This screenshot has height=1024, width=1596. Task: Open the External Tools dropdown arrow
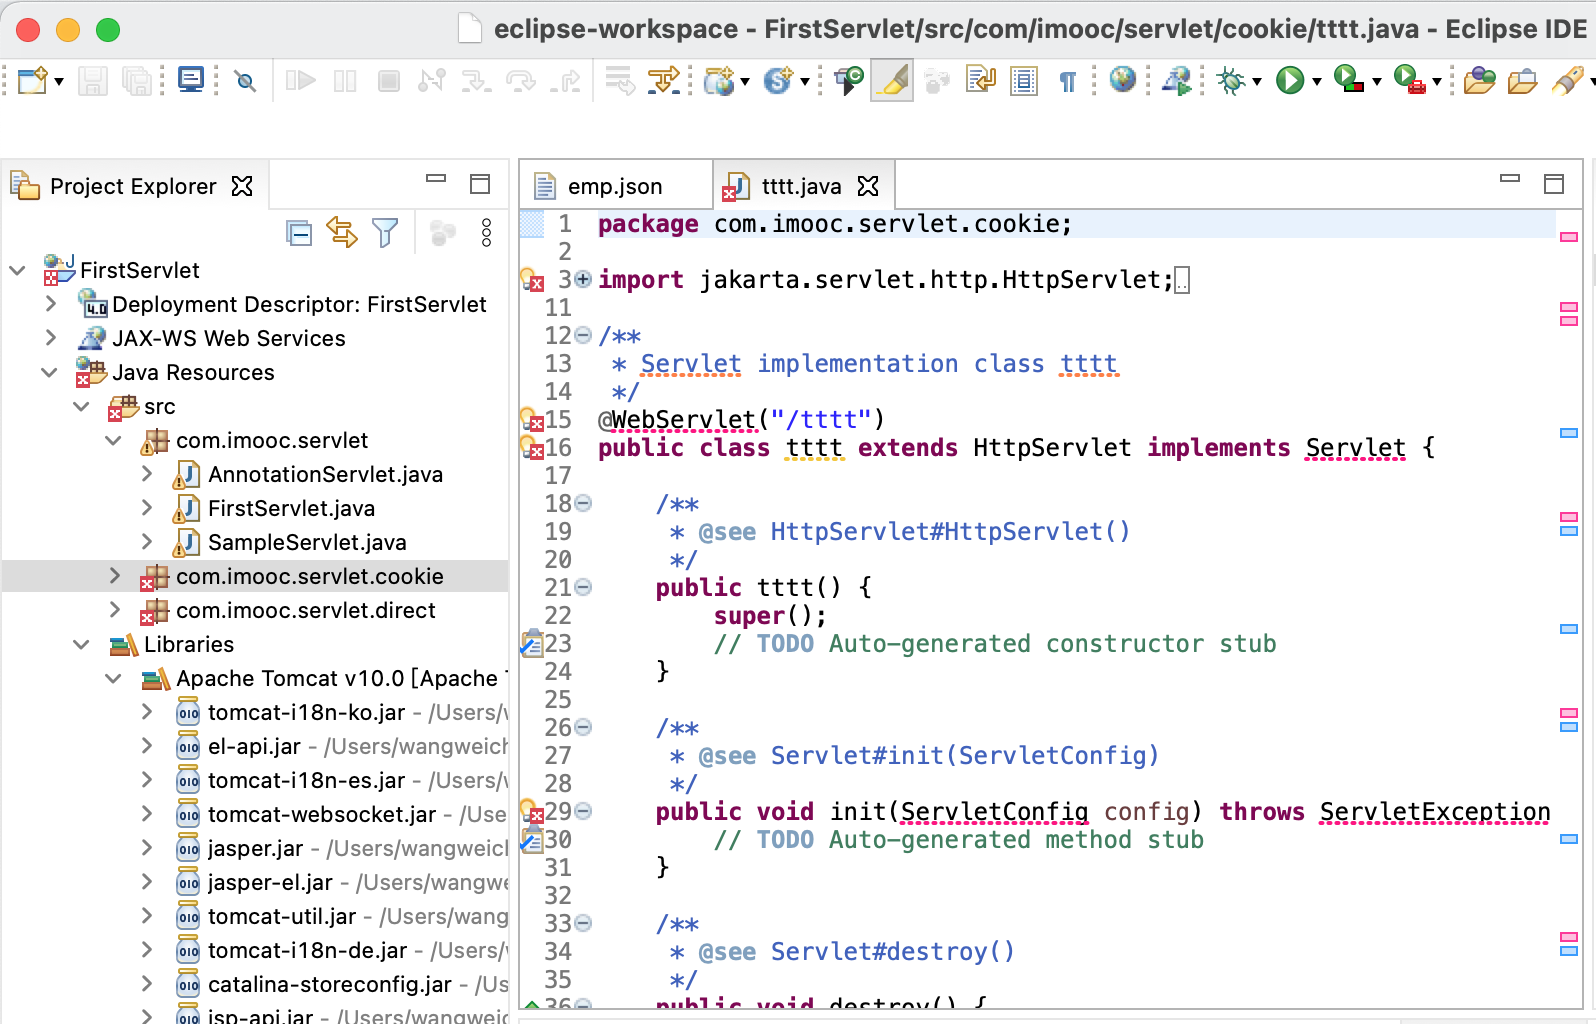pyautogui.click(x=1436, y=81)
